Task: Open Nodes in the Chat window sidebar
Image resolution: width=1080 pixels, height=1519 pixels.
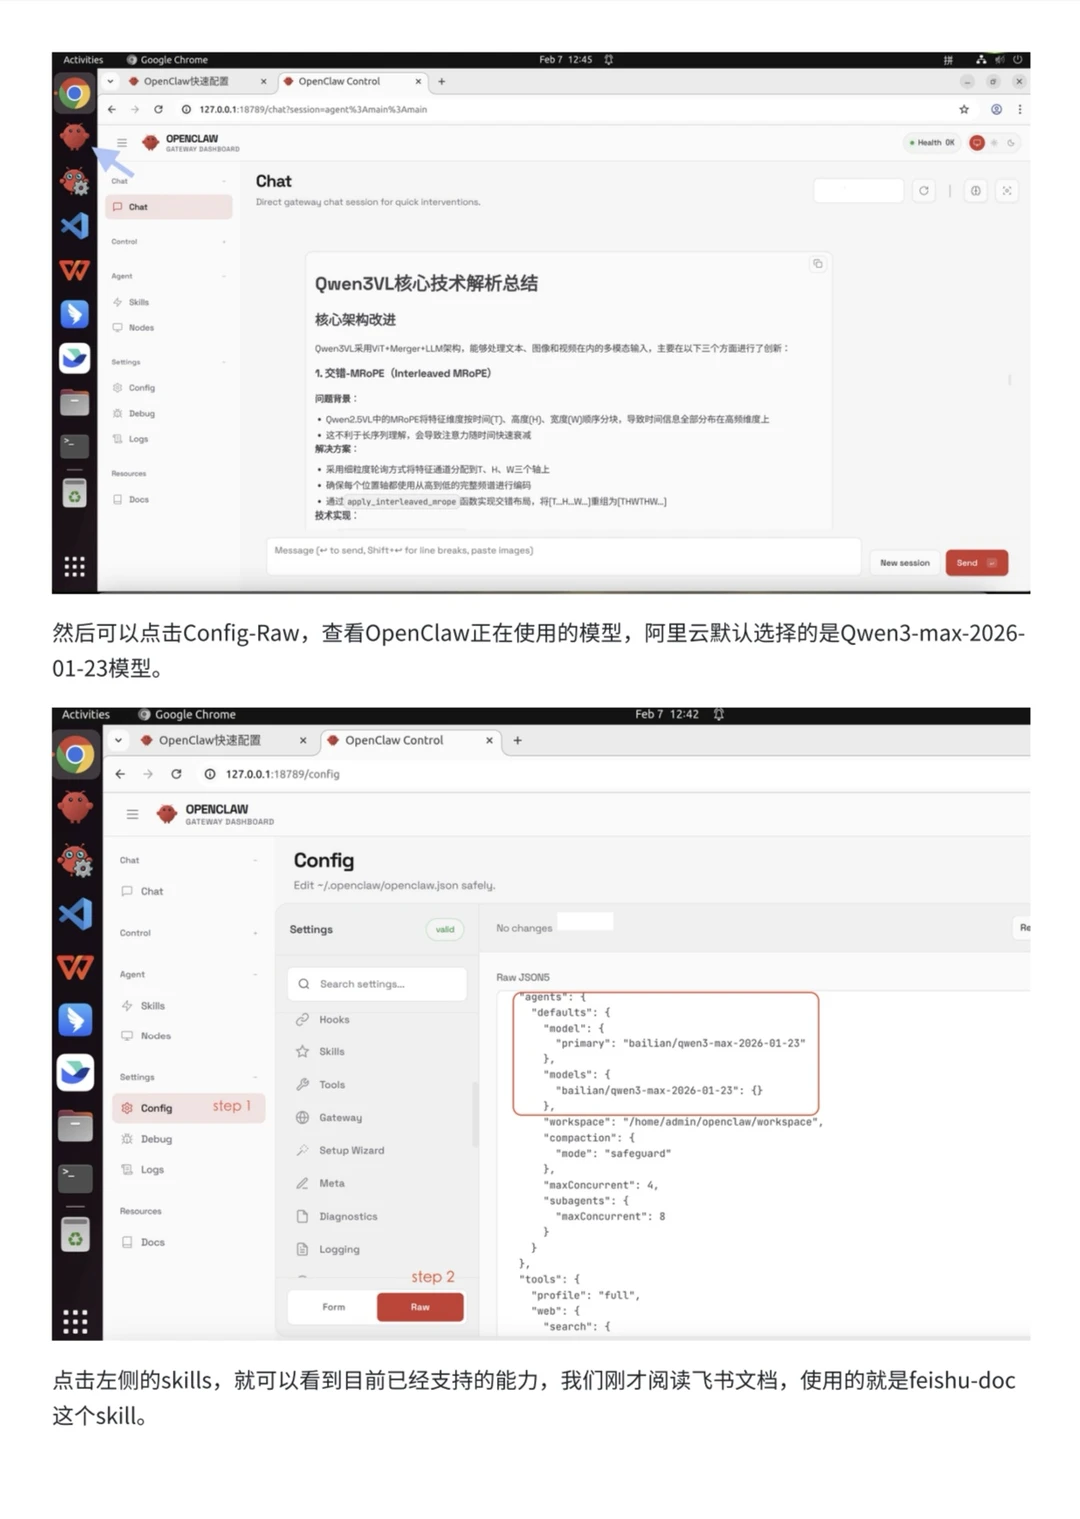Action: point(169,328)
